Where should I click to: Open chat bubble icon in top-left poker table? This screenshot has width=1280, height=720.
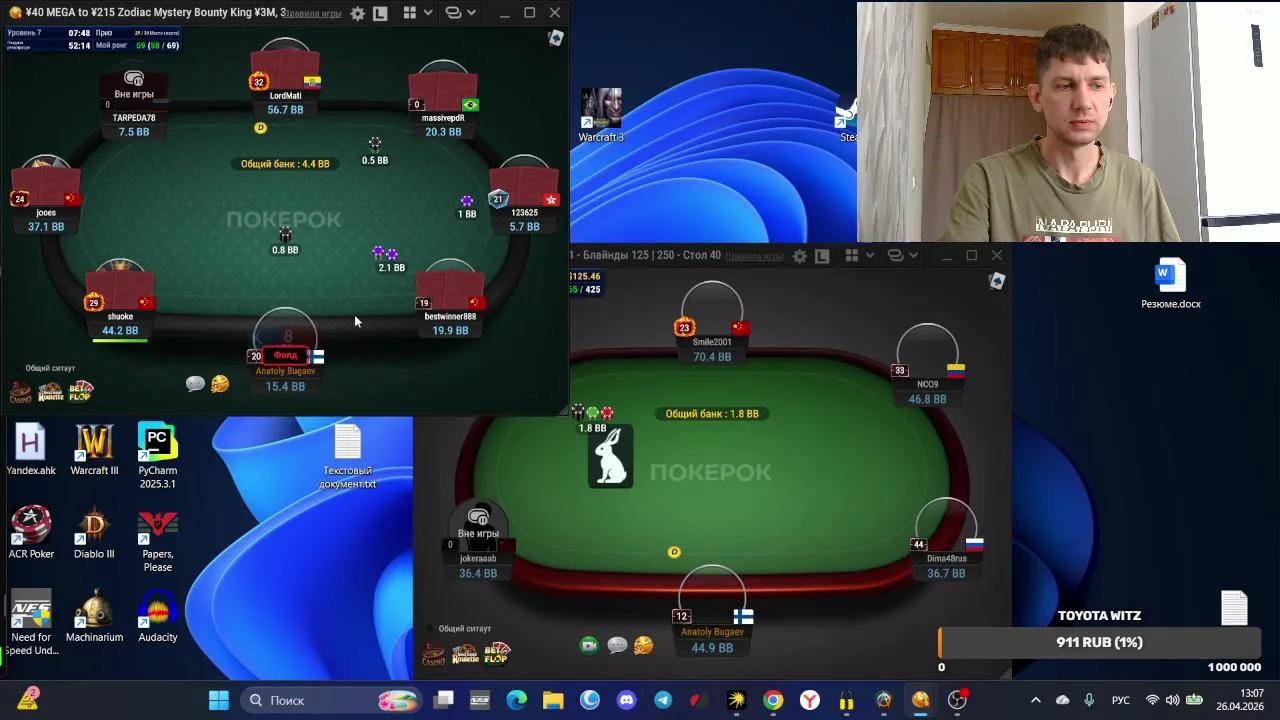pos(195,384)
